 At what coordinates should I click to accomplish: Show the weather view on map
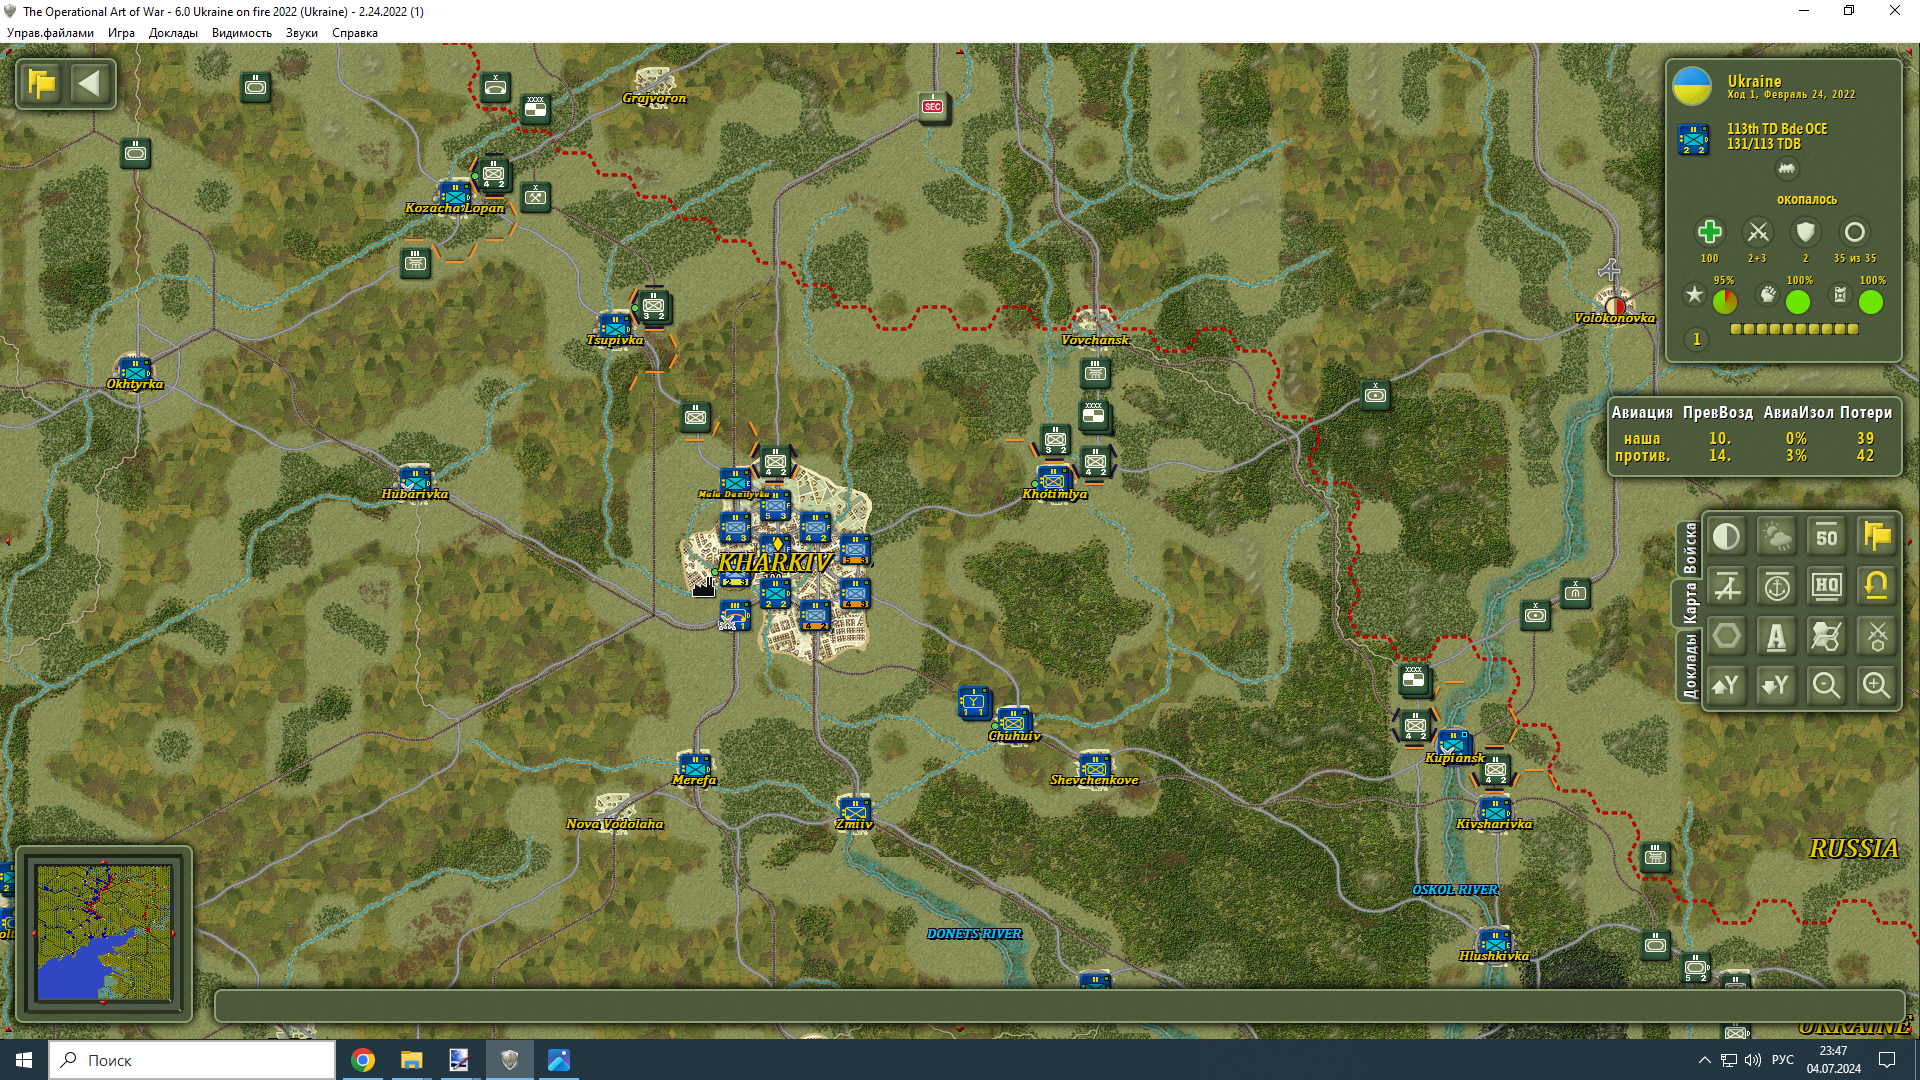(x=1777, y=537)
